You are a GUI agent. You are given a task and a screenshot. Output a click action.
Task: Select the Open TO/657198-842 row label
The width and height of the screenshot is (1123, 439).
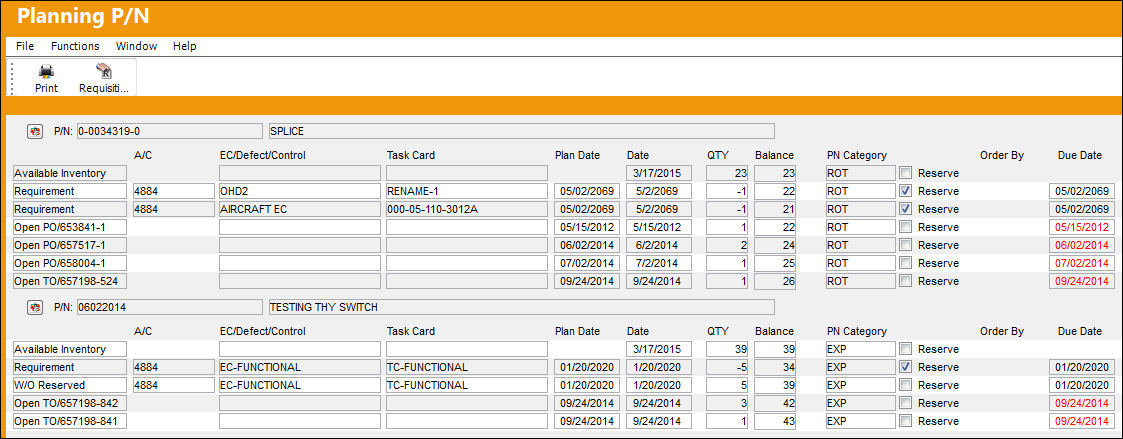tap(70, 403)
